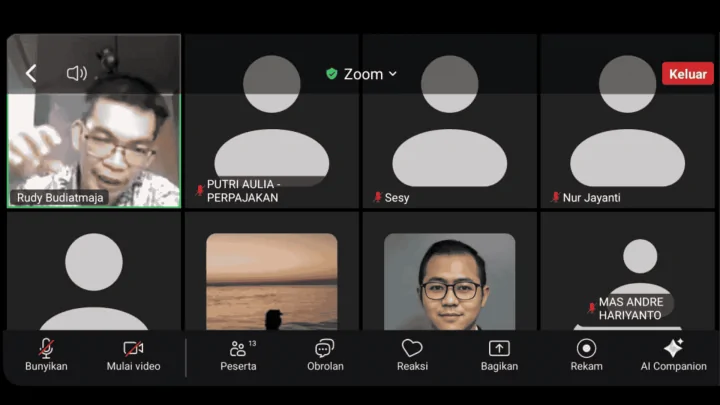Start recording with Rekam
This screenshot has height=405, width=720.
coord(586,354)
